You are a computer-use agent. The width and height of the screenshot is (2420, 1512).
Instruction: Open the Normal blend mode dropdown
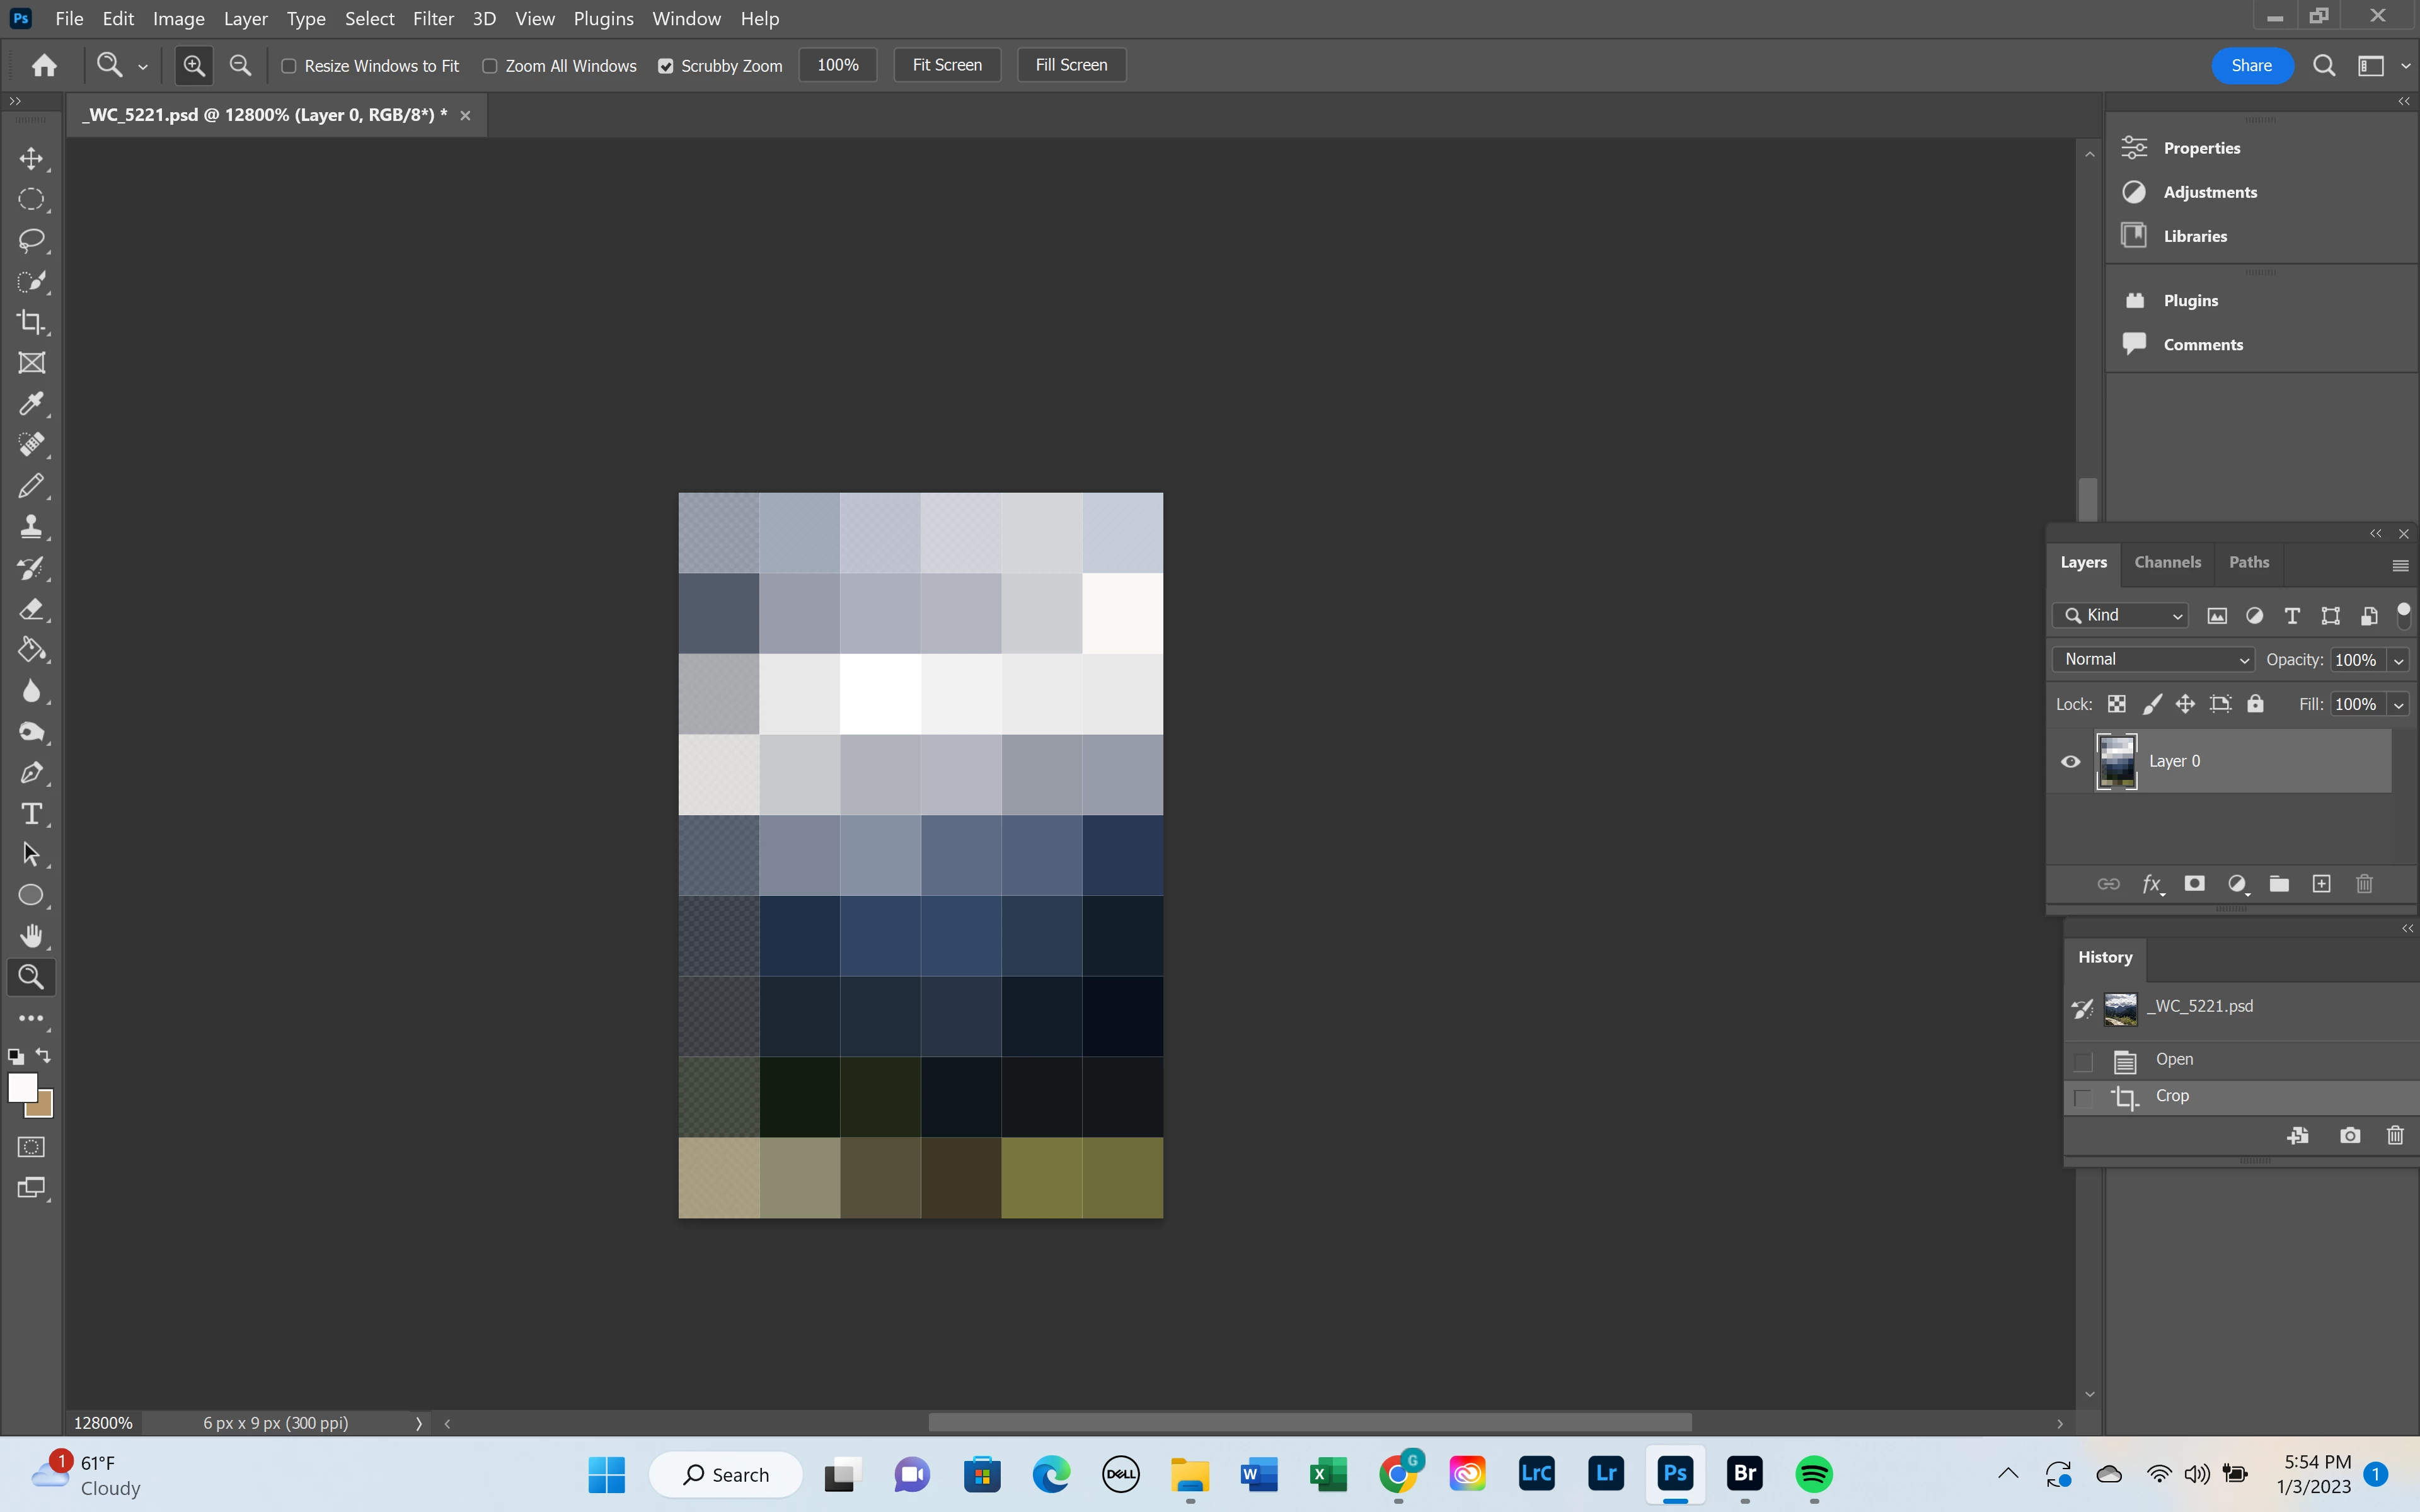pyautogui.click(x=2155, y=659)
